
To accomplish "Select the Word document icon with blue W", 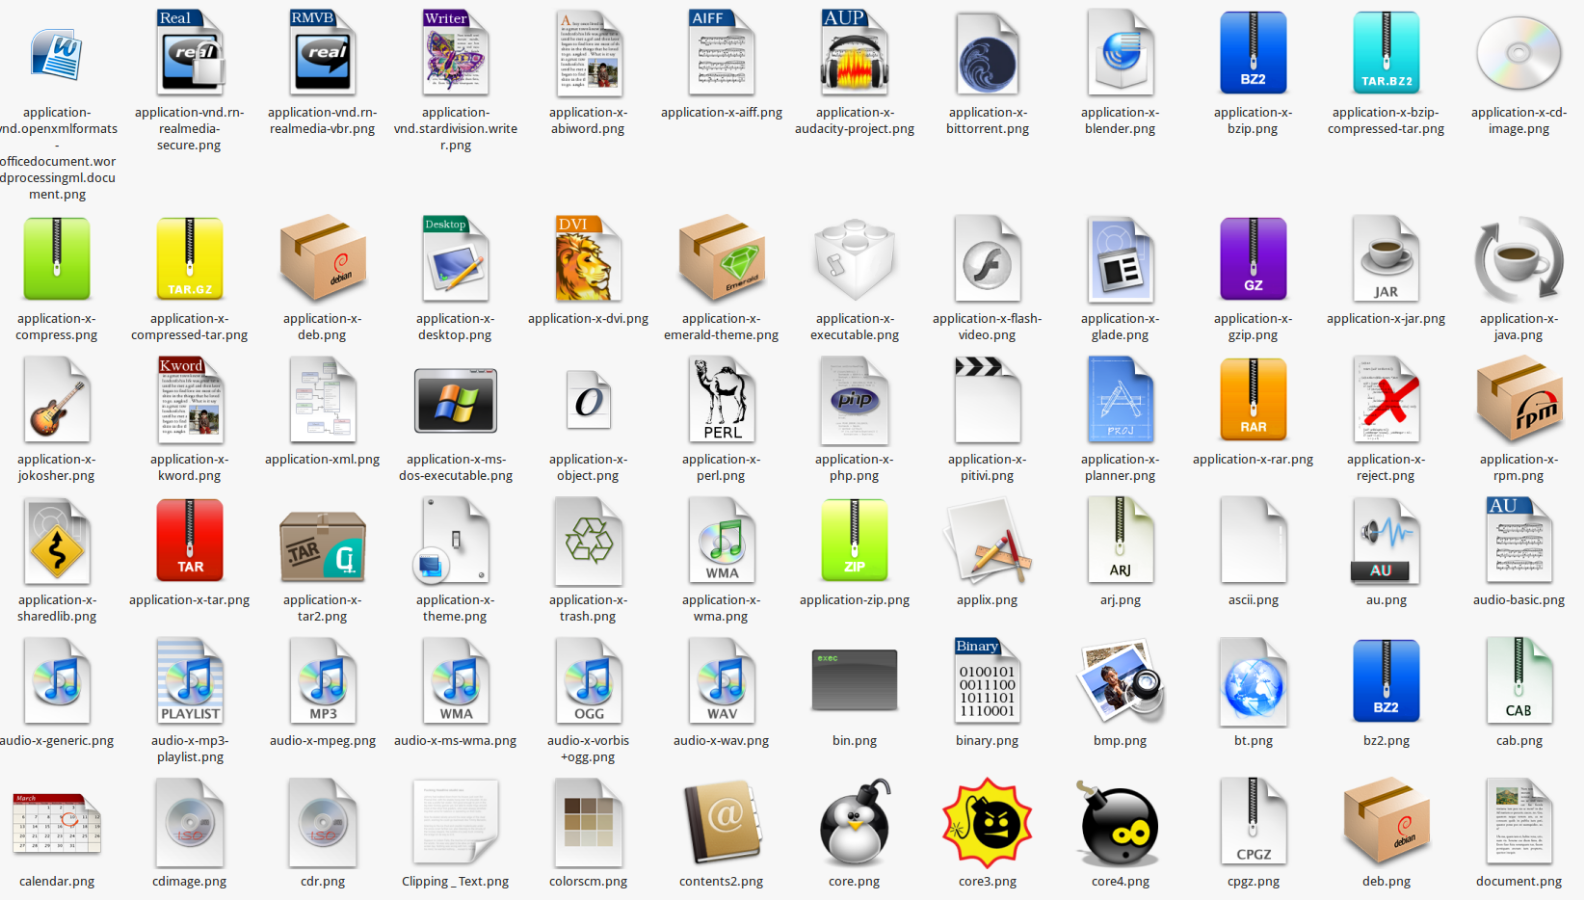I will point(56,54).
